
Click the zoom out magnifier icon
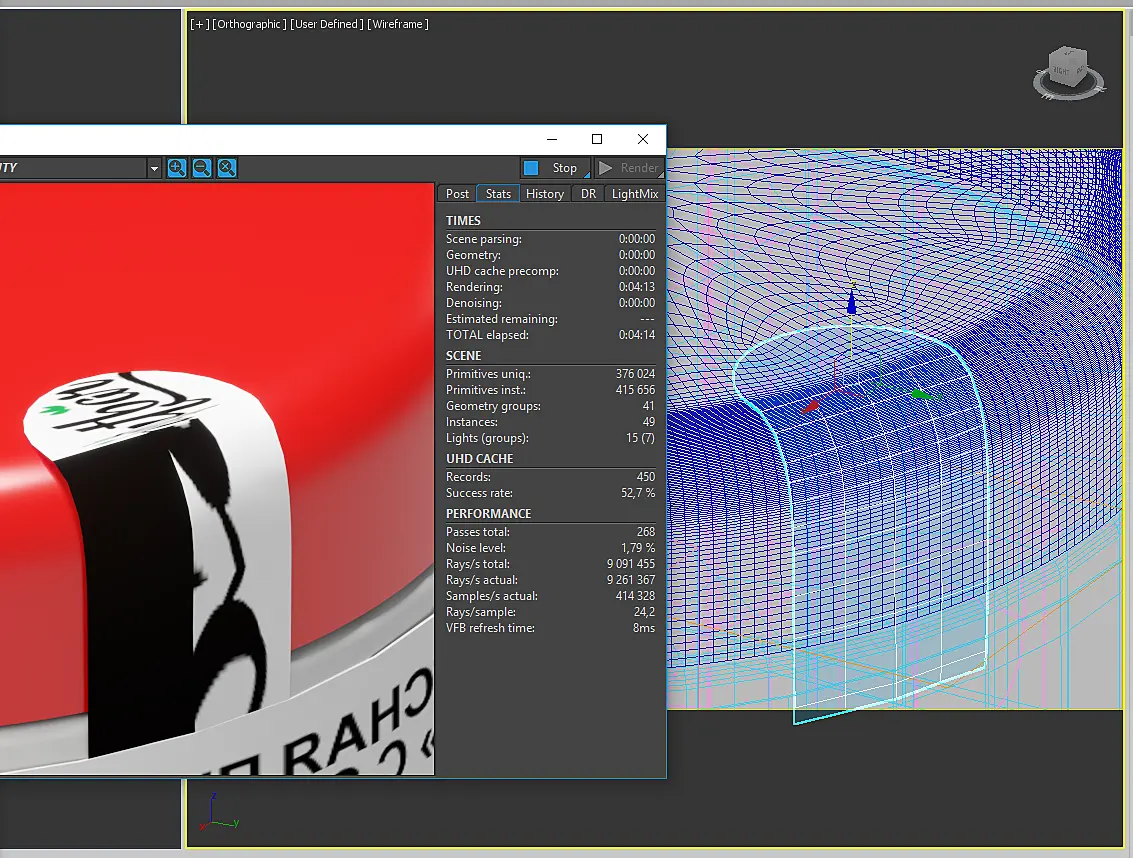click(202, 168)
